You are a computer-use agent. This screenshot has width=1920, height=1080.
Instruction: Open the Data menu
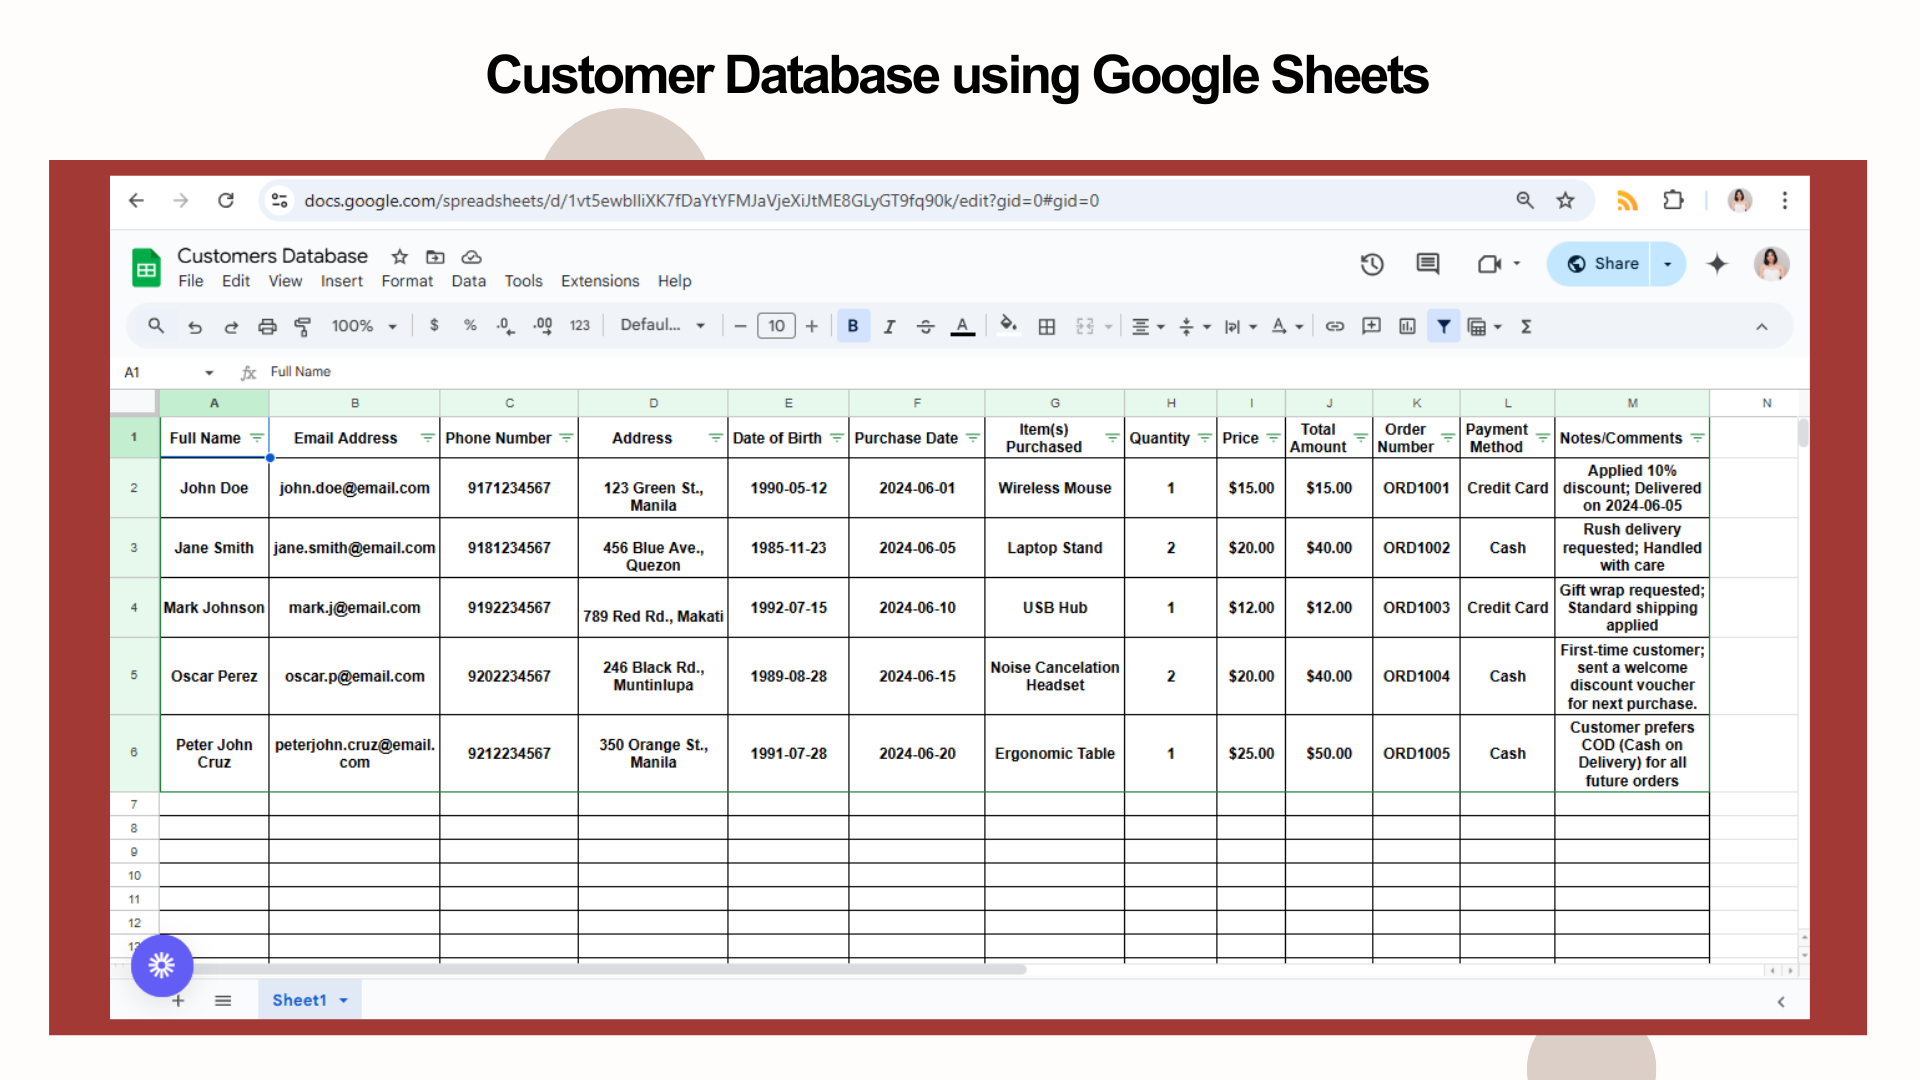(x=468, y=281)
